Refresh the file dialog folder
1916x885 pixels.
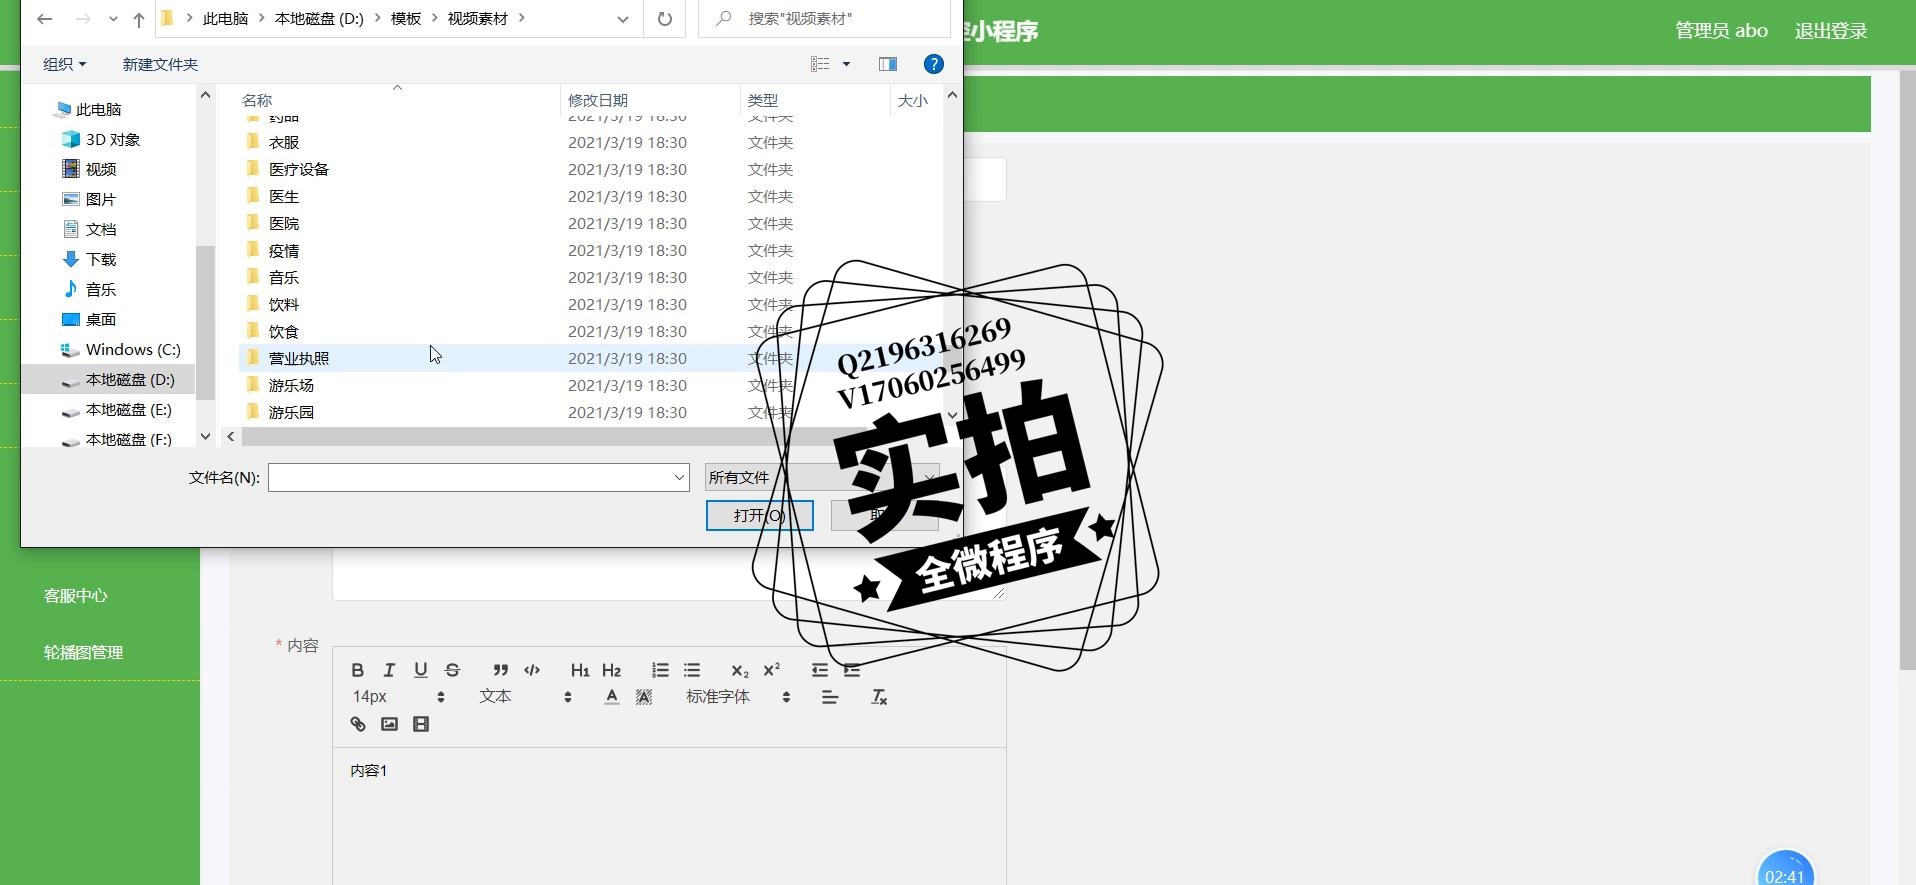click(x=665, y=19)
